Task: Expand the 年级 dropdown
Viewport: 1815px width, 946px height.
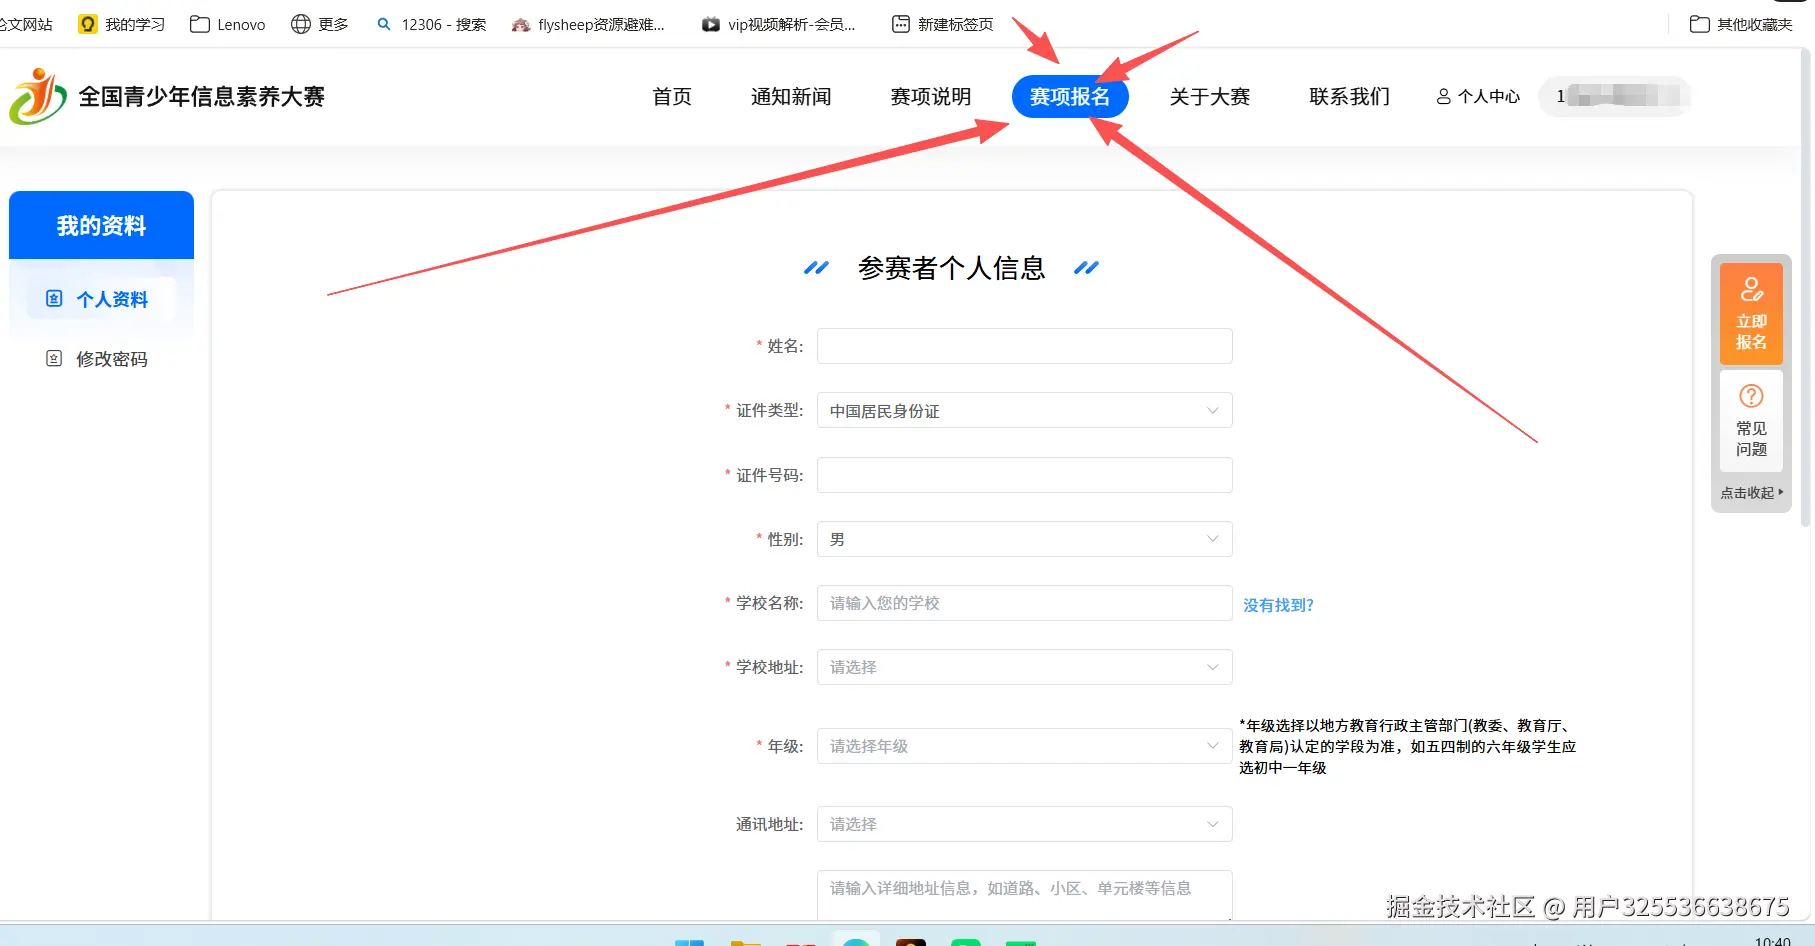Action: coord(1024,746)
